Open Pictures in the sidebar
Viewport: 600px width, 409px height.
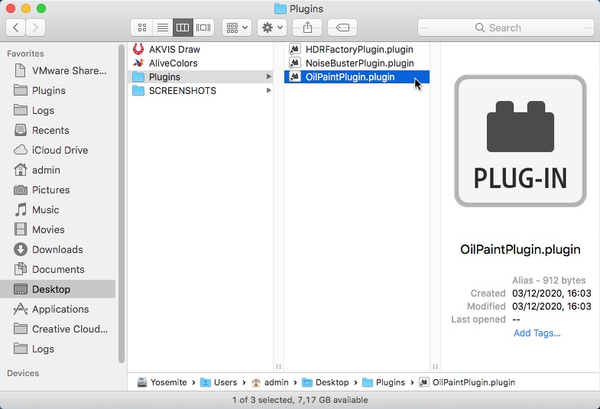pyautogui.click(x=60, y=190)
